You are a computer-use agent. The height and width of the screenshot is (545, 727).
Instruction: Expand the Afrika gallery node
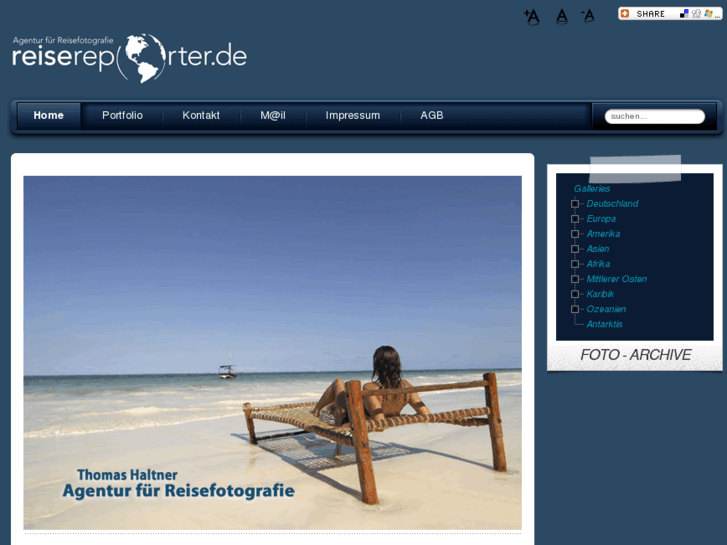pos(575,264)
